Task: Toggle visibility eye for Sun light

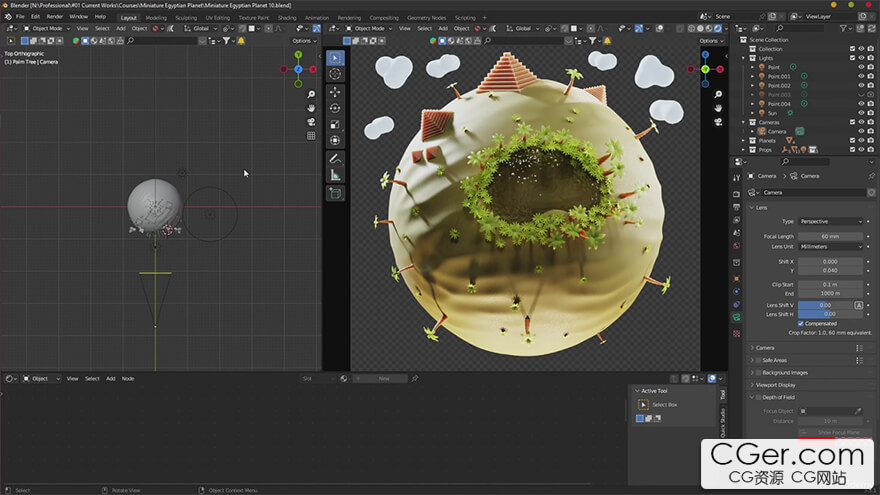Action: click(x=861, y=113)
